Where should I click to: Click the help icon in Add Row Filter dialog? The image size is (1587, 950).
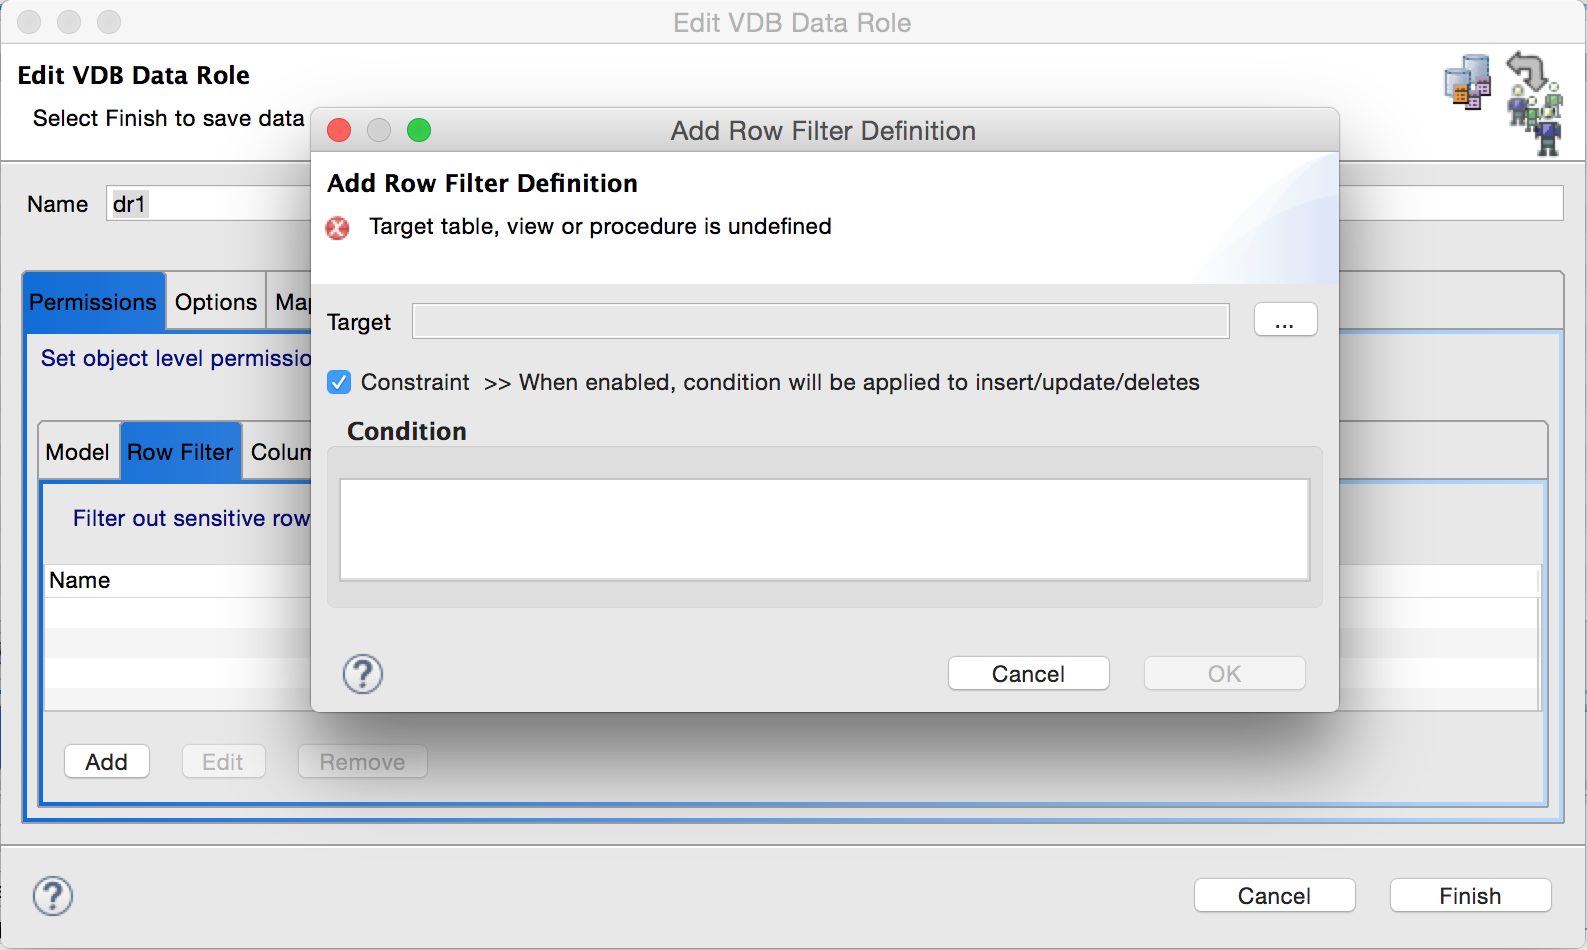[363, 674]
